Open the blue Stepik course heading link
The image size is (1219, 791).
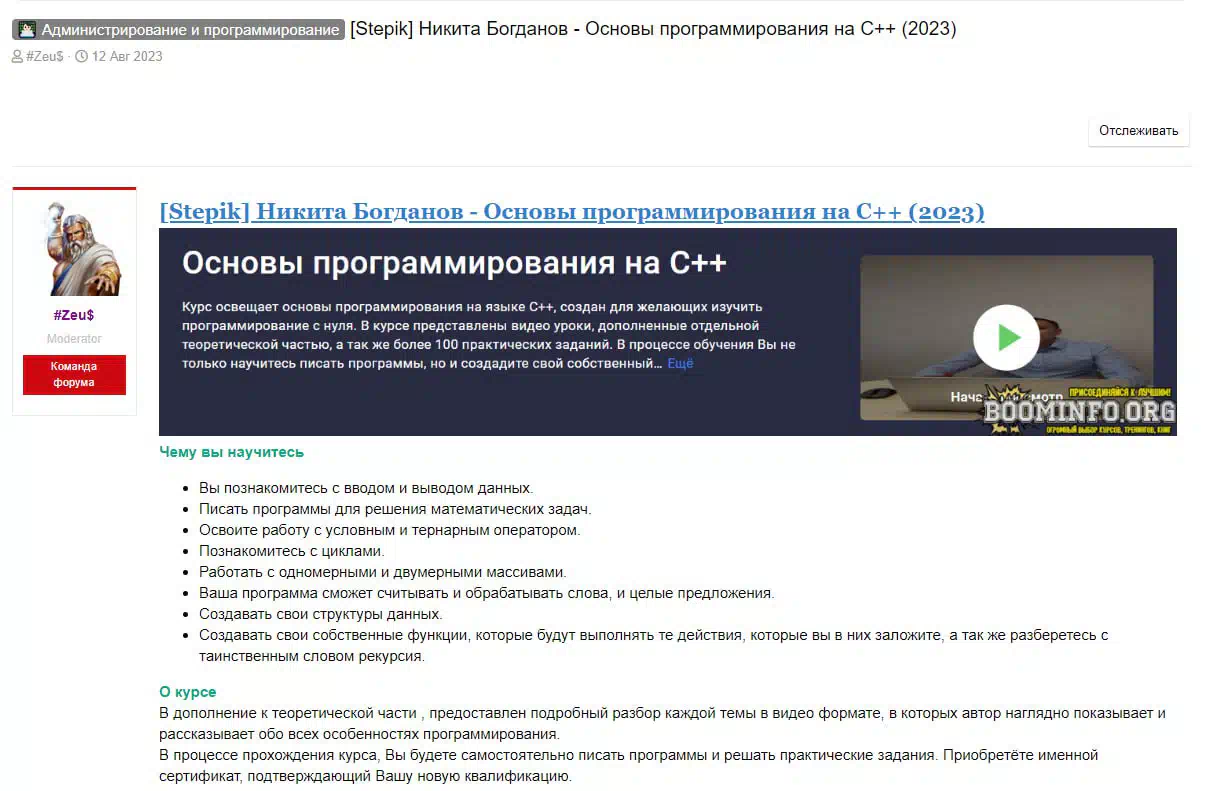point(572,212)
